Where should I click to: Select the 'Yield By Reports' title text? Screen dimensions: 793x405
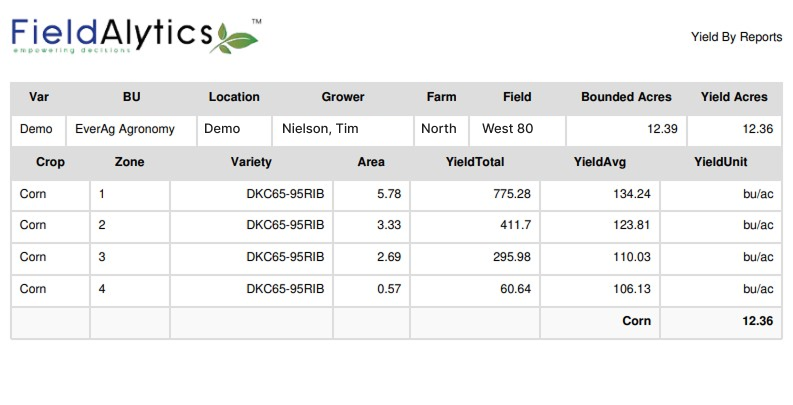click(736, 37)
